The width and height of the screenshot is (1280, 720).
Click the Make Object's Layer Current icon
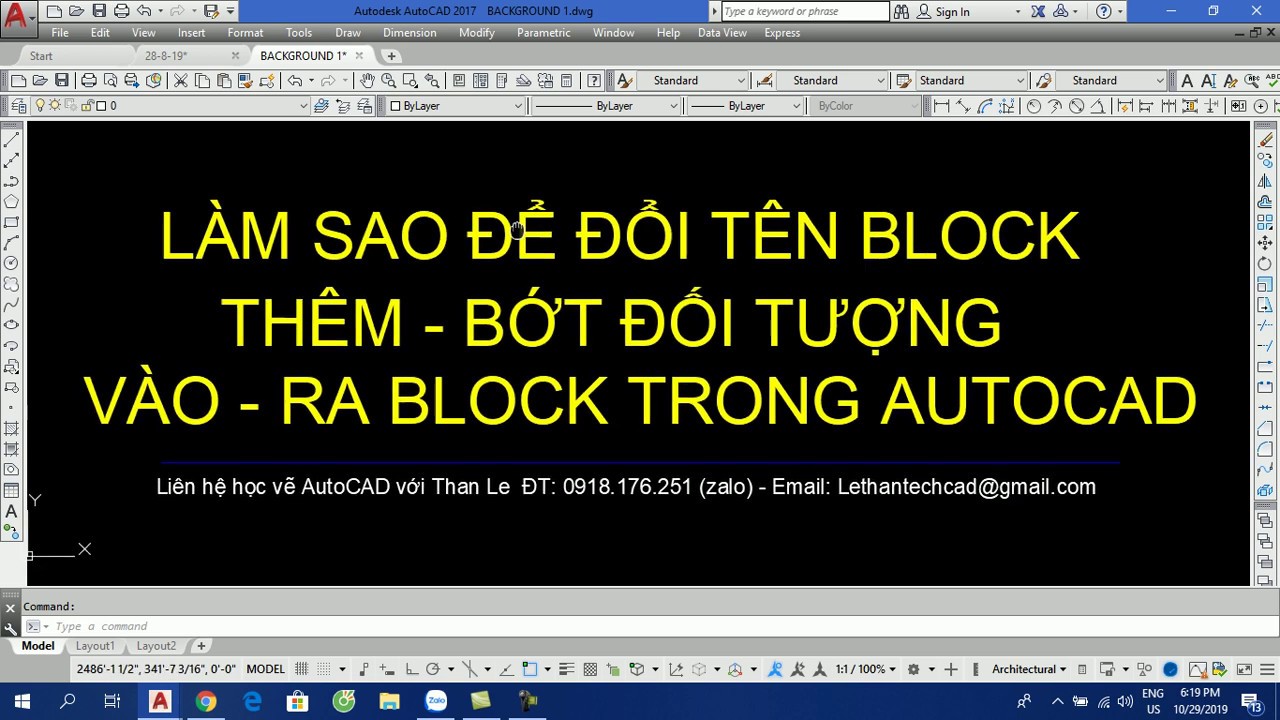pyautogui.click(x=321, y=105)
